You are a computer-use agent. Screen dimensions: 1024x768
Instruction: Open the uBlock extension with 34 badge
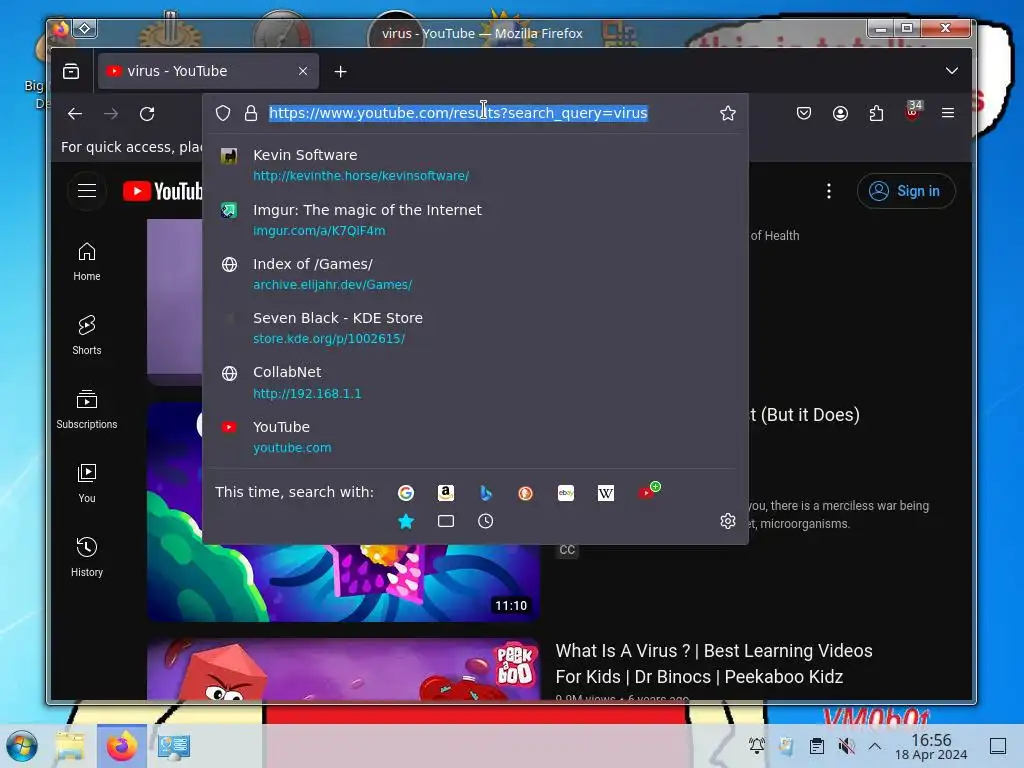point(912,111)
